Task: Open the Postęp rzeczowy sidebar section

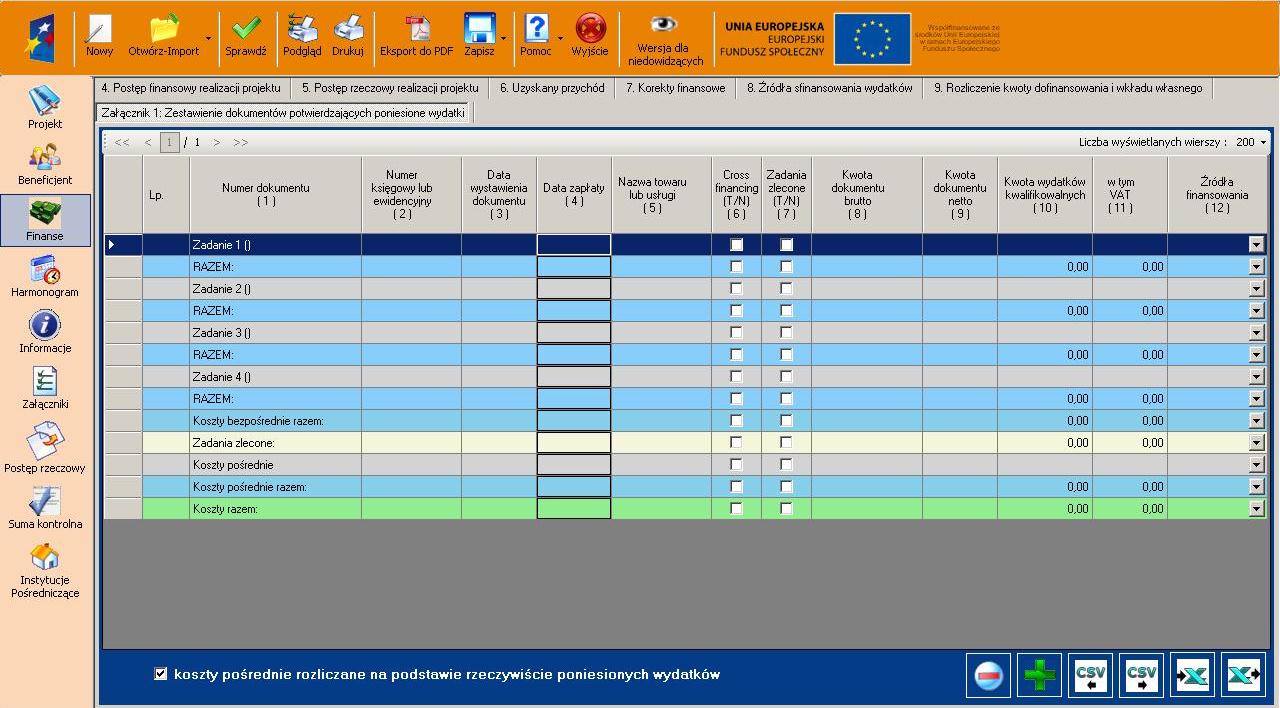Action: (x=45, y=446)
